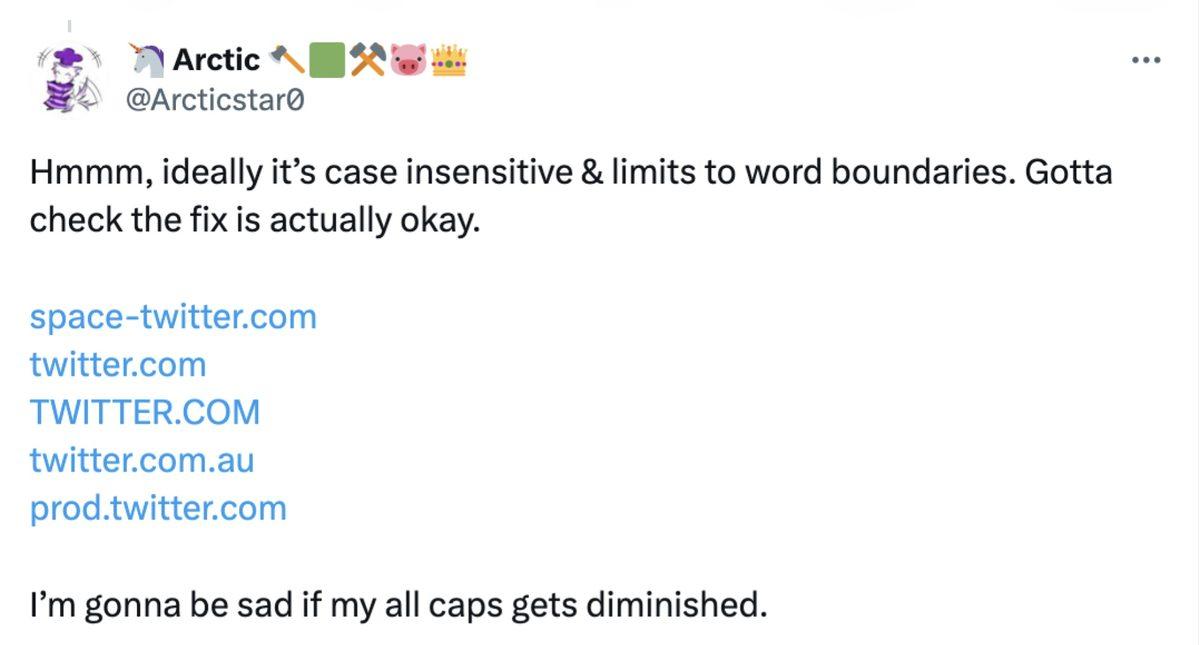Click the green square emoji
Image resolution: width=1200 pixels, height=645 pixels.
coord(326,61)
